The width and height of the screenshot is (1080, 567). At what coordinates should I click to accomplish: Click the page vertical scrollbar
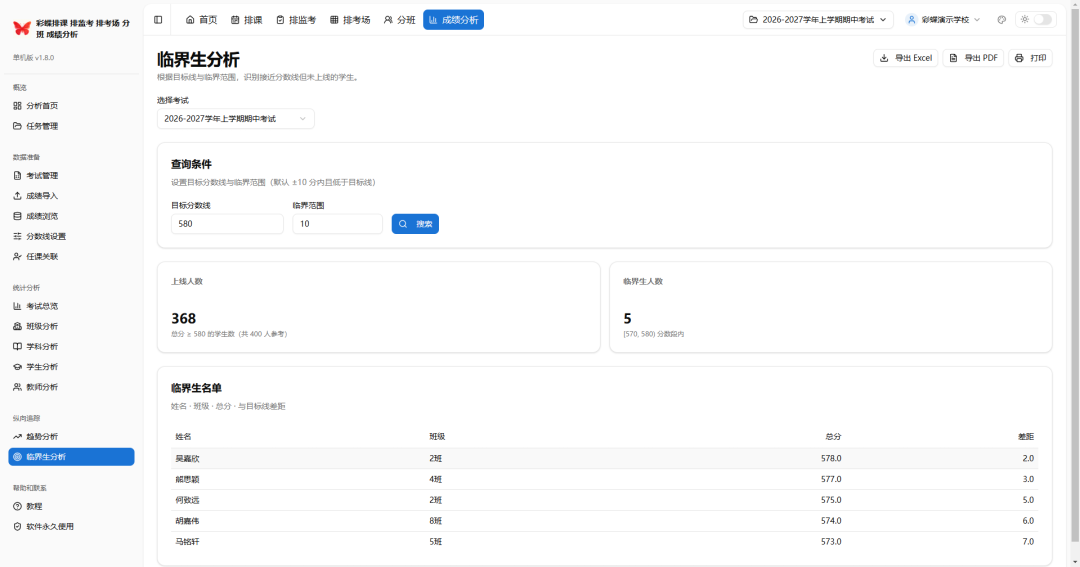point(1074,276)
